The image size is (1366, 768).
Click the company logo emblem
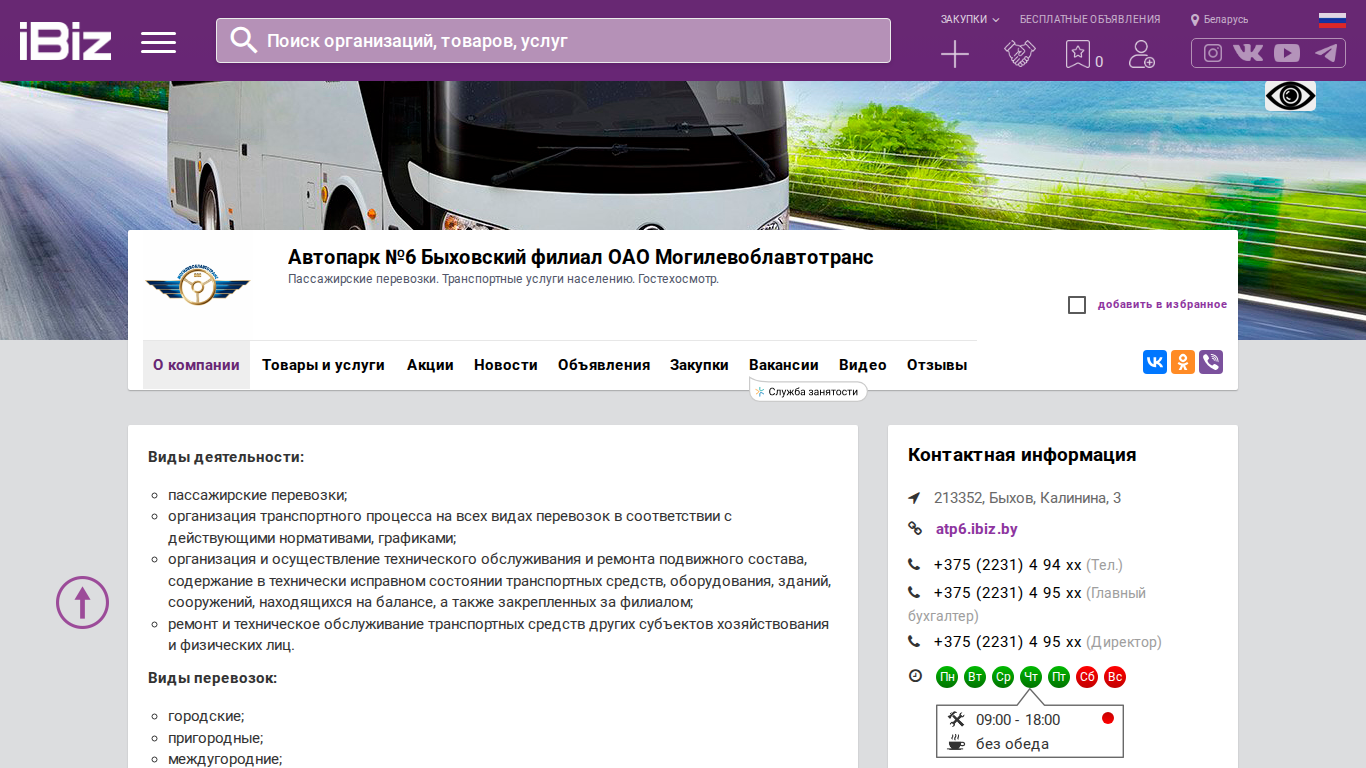197,286
